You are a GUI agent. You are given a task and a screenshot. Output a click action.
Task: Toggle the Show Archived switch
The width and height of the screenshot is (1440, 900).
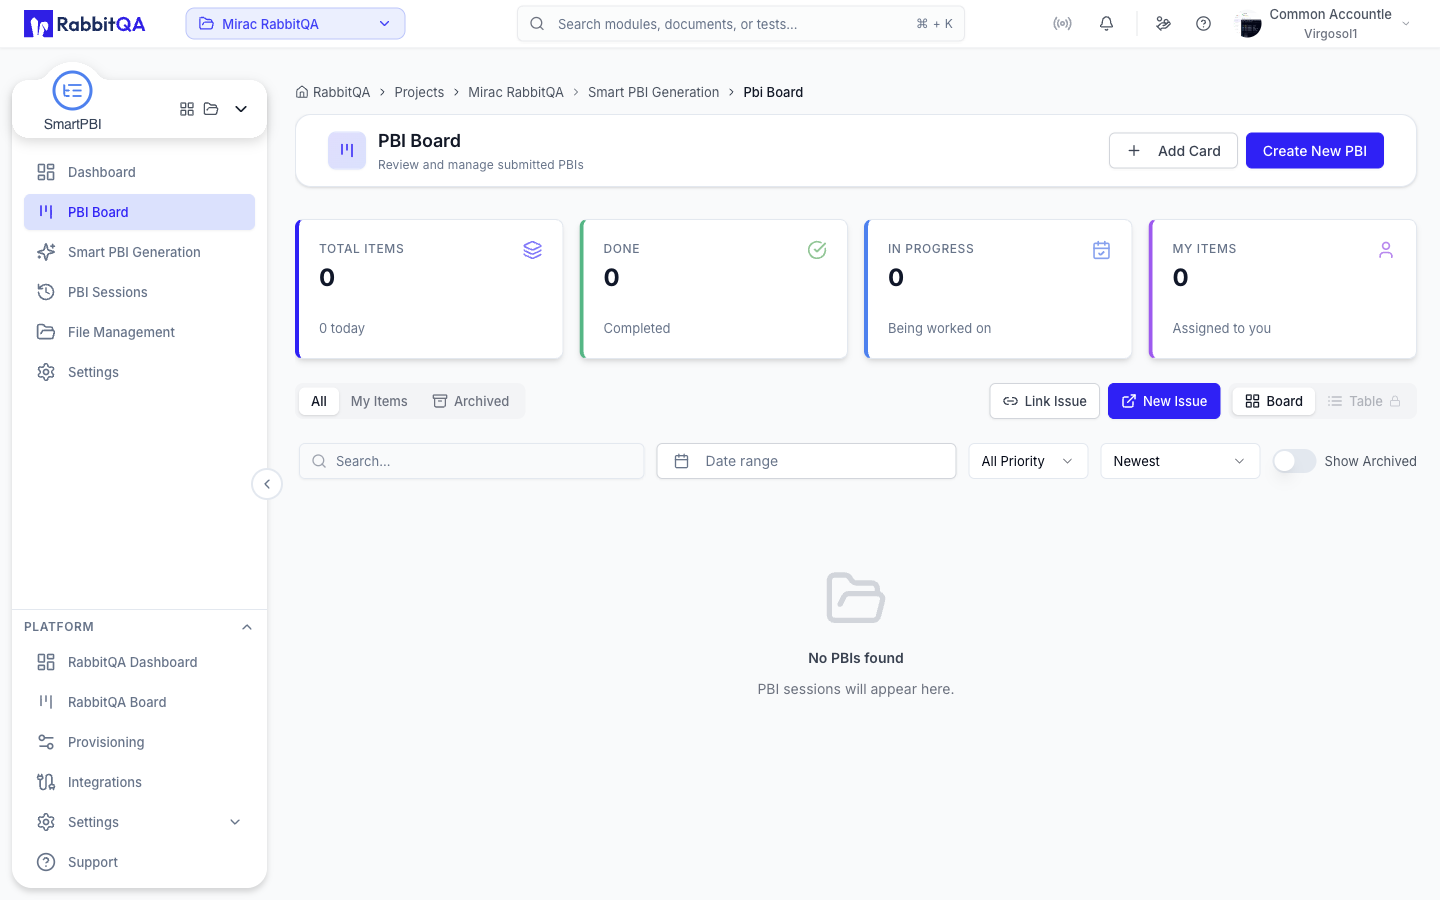1294,461
